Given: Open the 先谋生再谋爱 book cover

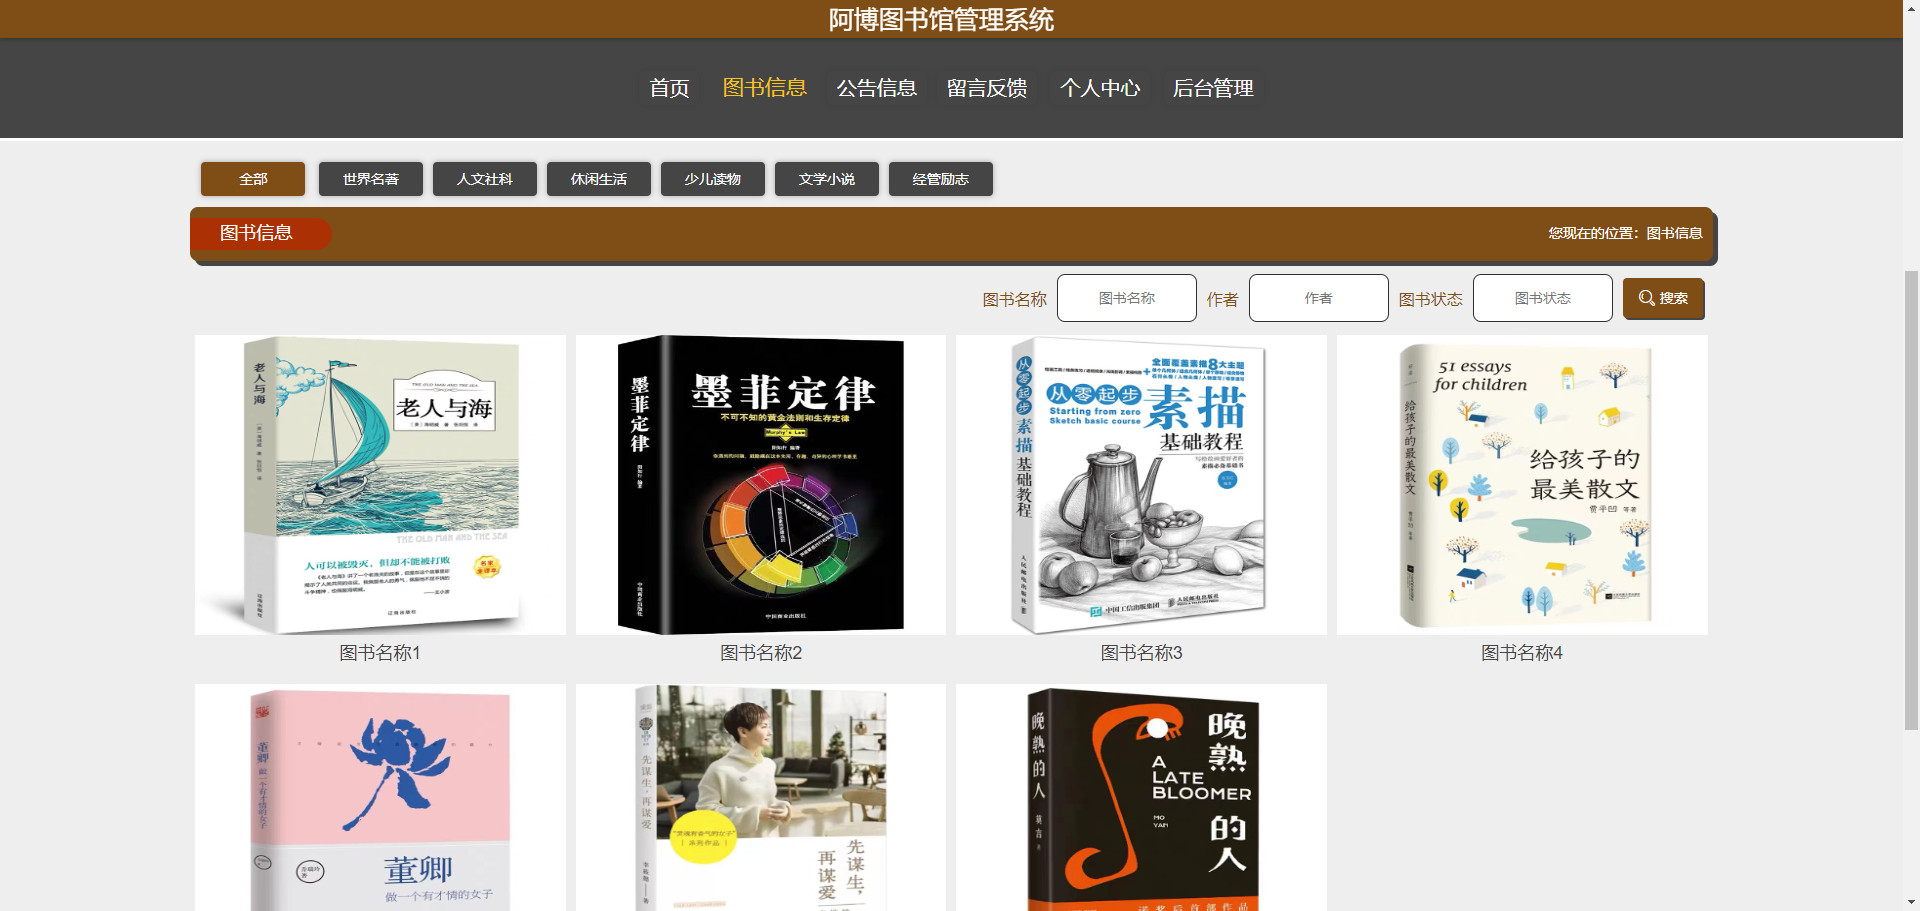Looking at the screenshot, I should click(761, 798).
